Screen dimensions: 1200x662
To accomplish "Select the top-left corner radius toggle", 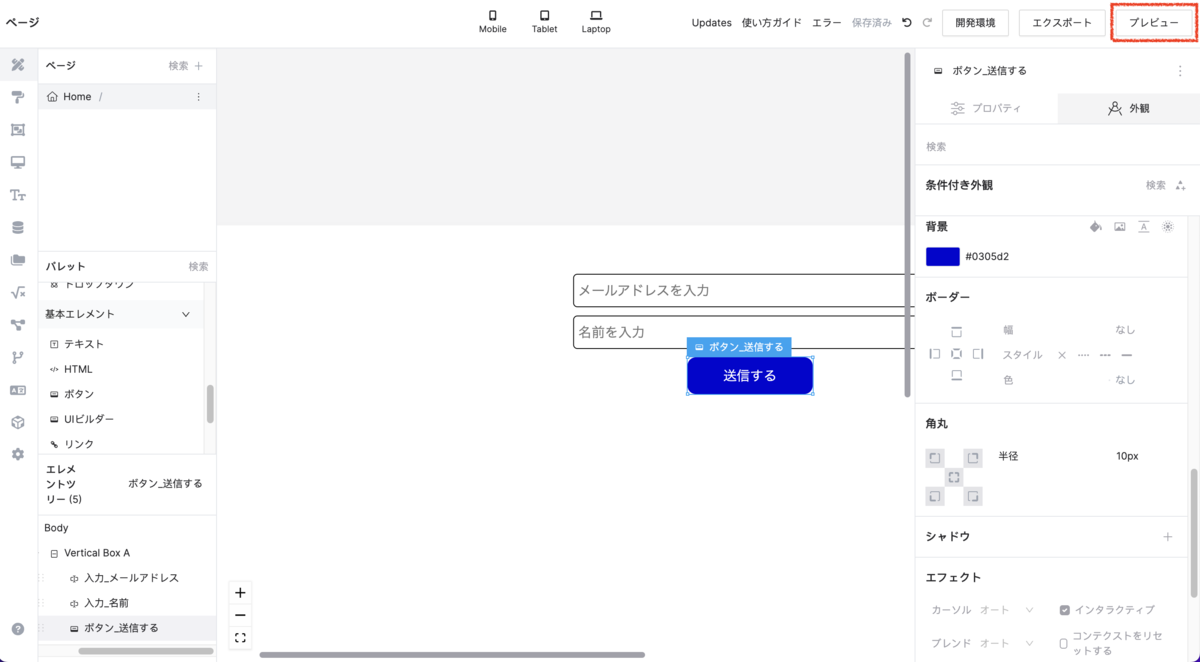I will pyautogui.click(x=935, y=458).
